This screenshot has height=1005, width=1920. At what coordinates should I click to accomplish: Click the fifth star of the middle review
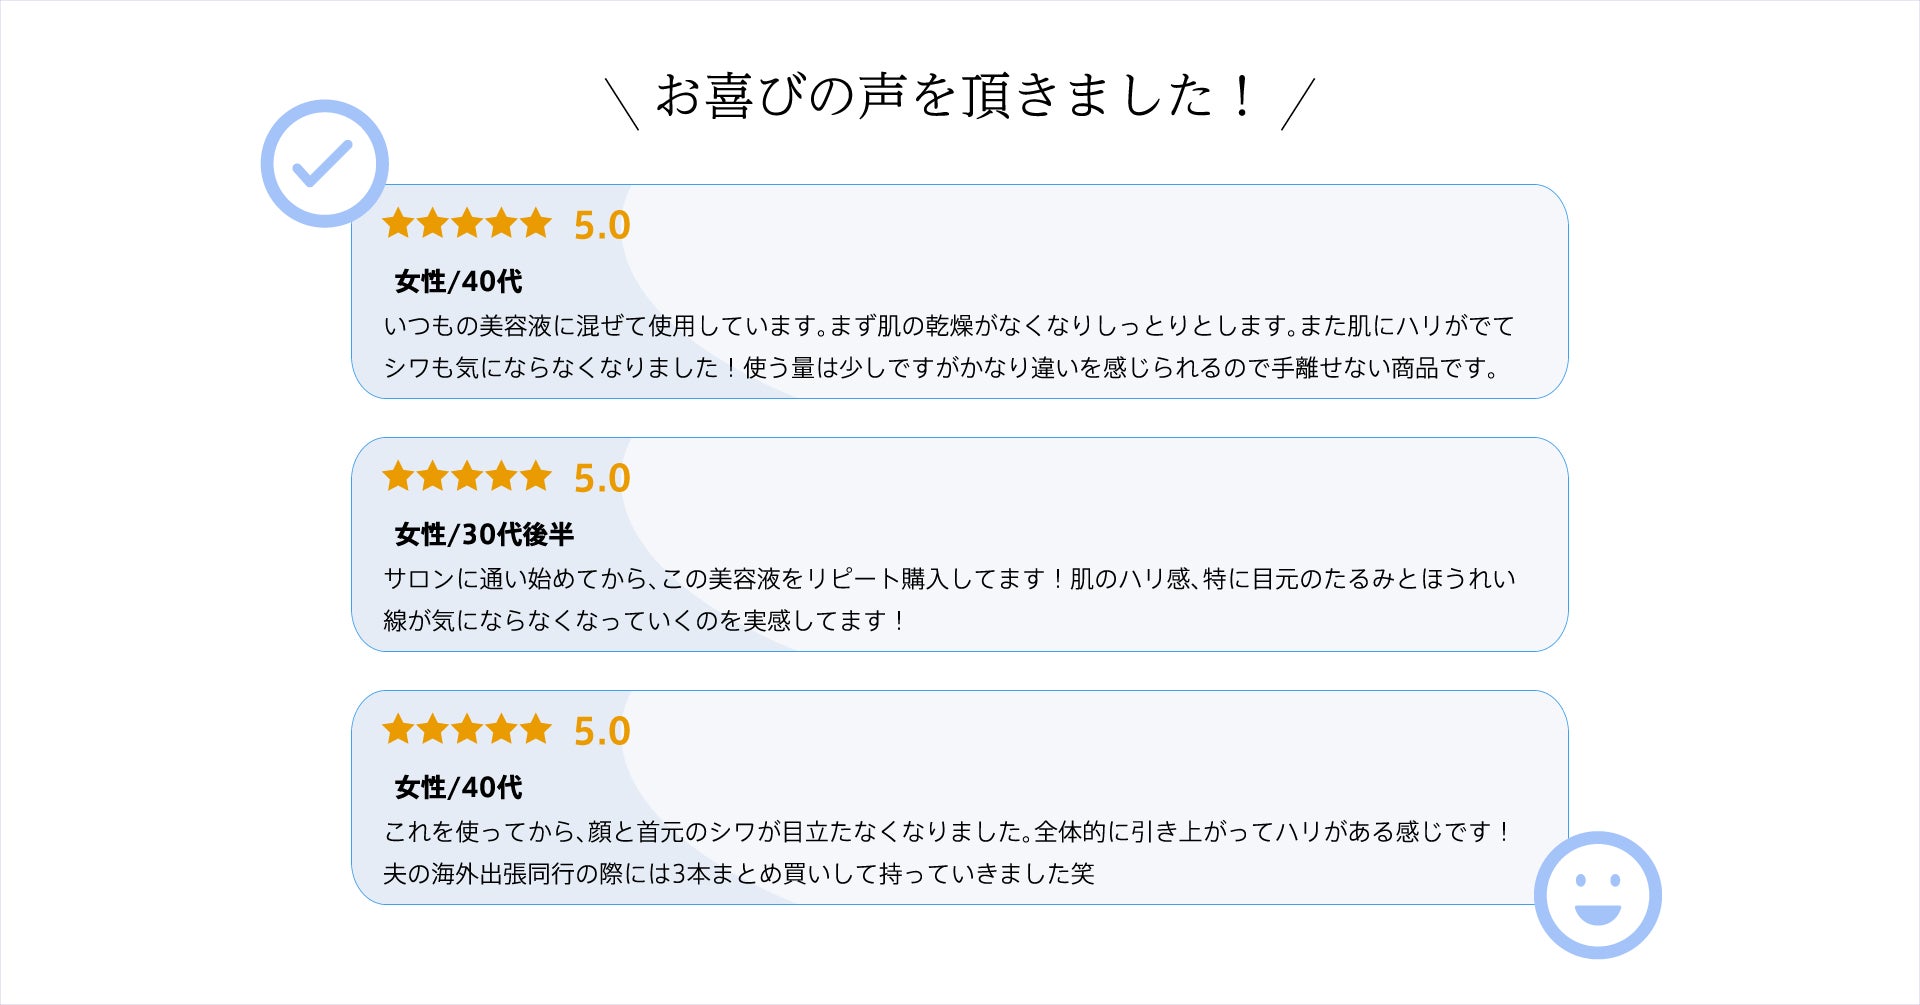(x=536, y=476)
